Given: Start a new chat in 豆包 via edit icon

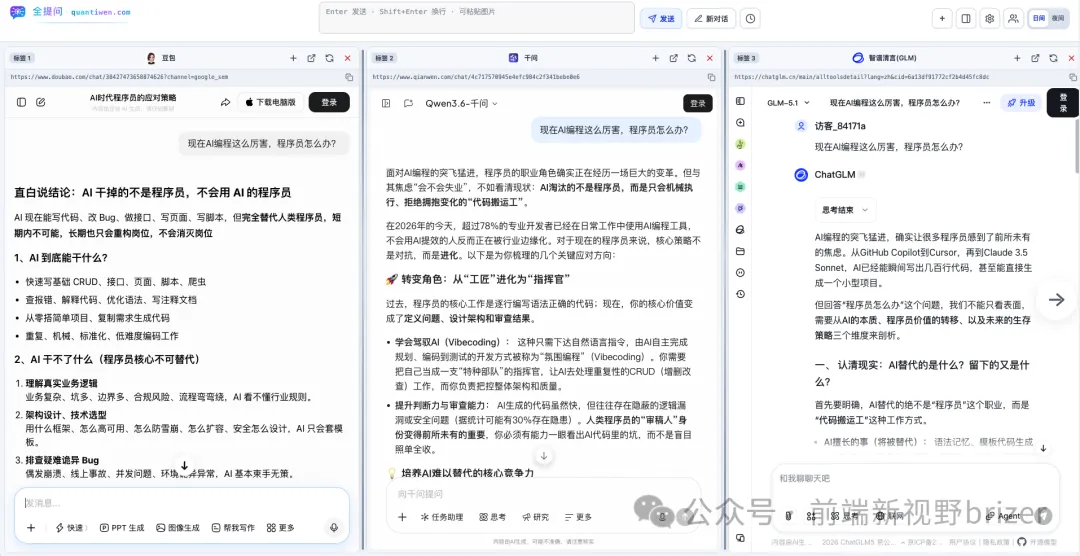Looking at the screenshot, I should tap(41, 102).
